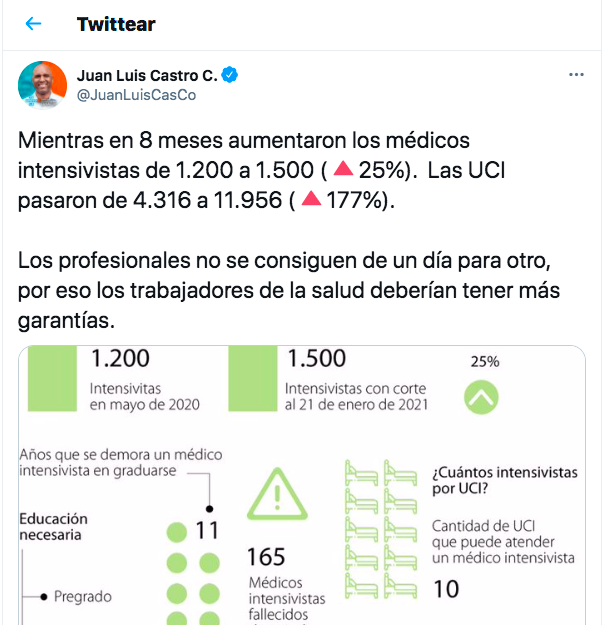The height and width of the screenshot is (625, 603).
Task: Click the green warning triangle icon
Action: [x=277, y=494]
